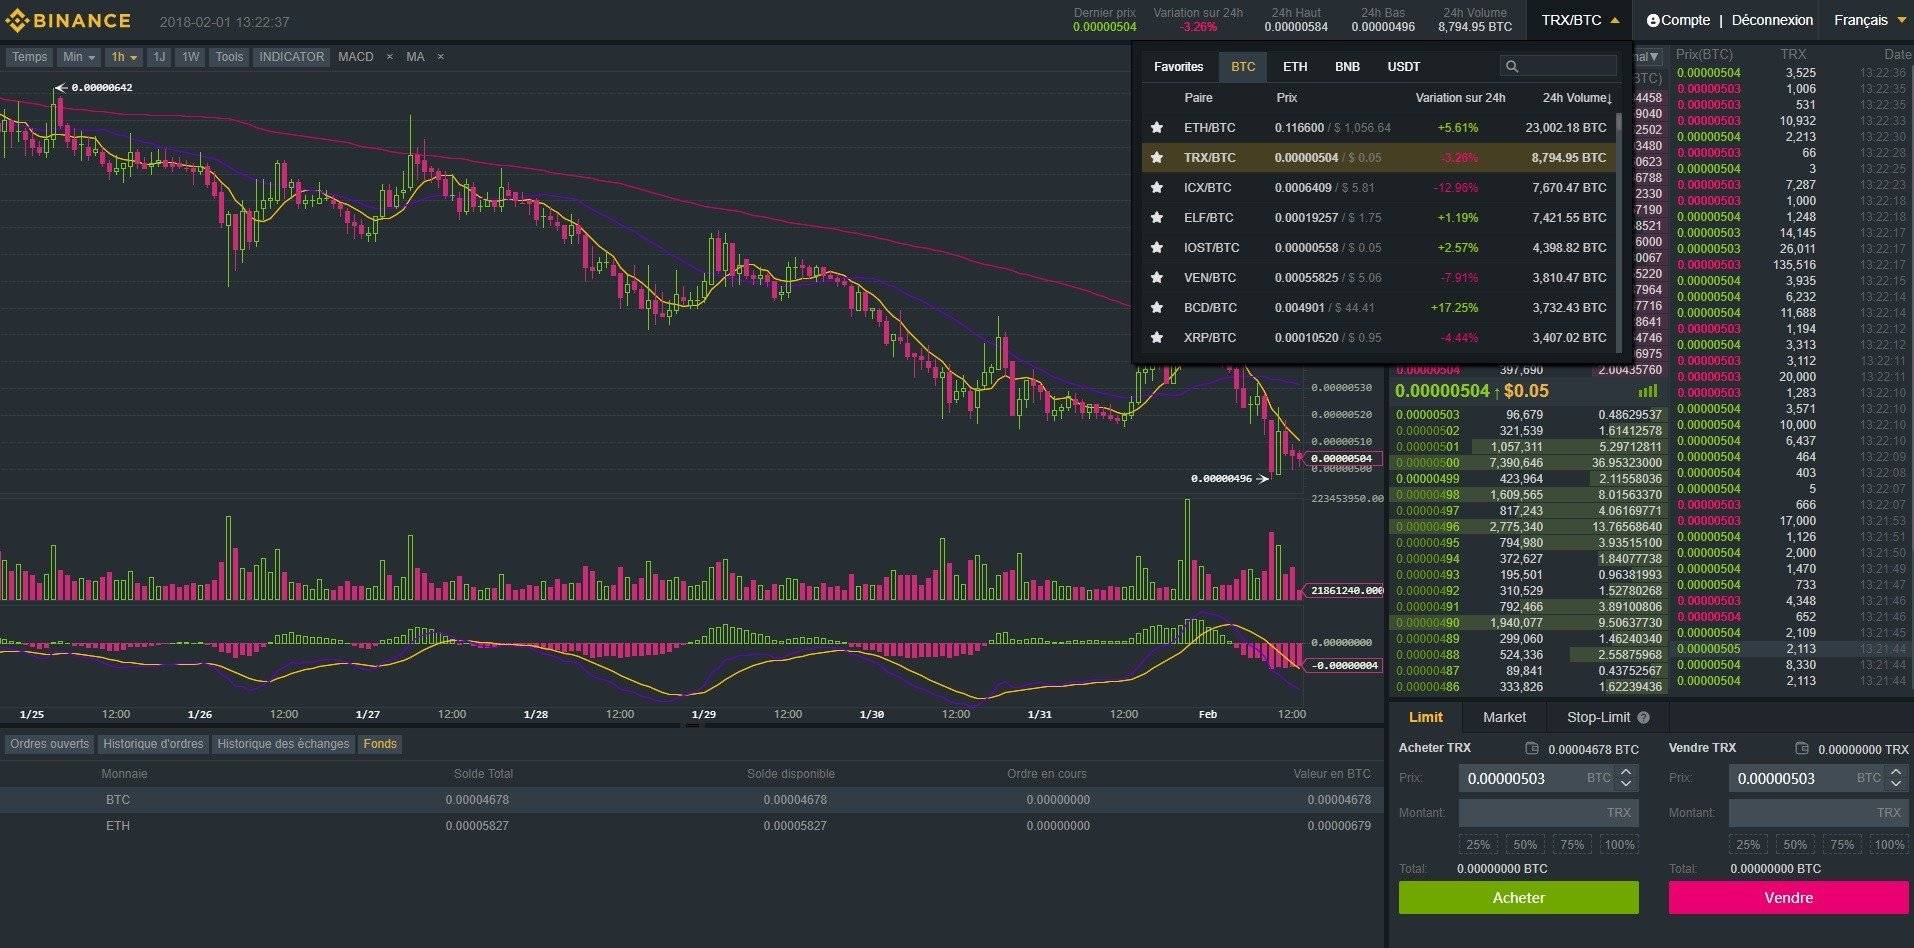The height and width of the screenshot is (948, 1914).
Task: Click the help icon next to Stop-Limit
Action: [x=1644, y=717]
